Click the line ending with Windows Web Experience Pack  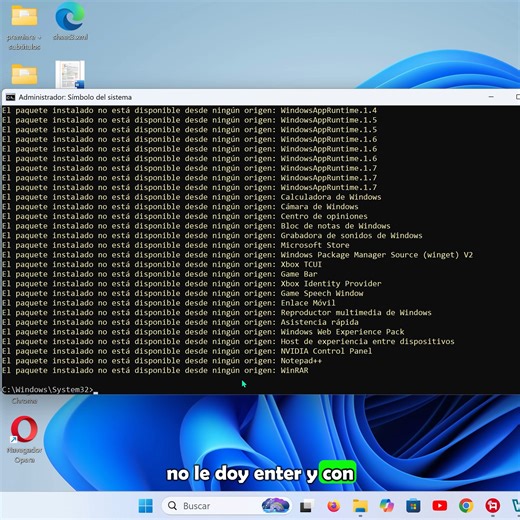point(203,332)
